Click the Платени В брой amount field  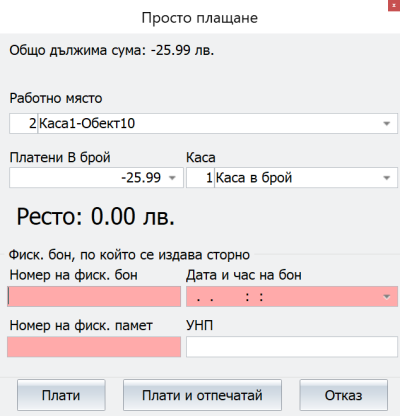96,178
